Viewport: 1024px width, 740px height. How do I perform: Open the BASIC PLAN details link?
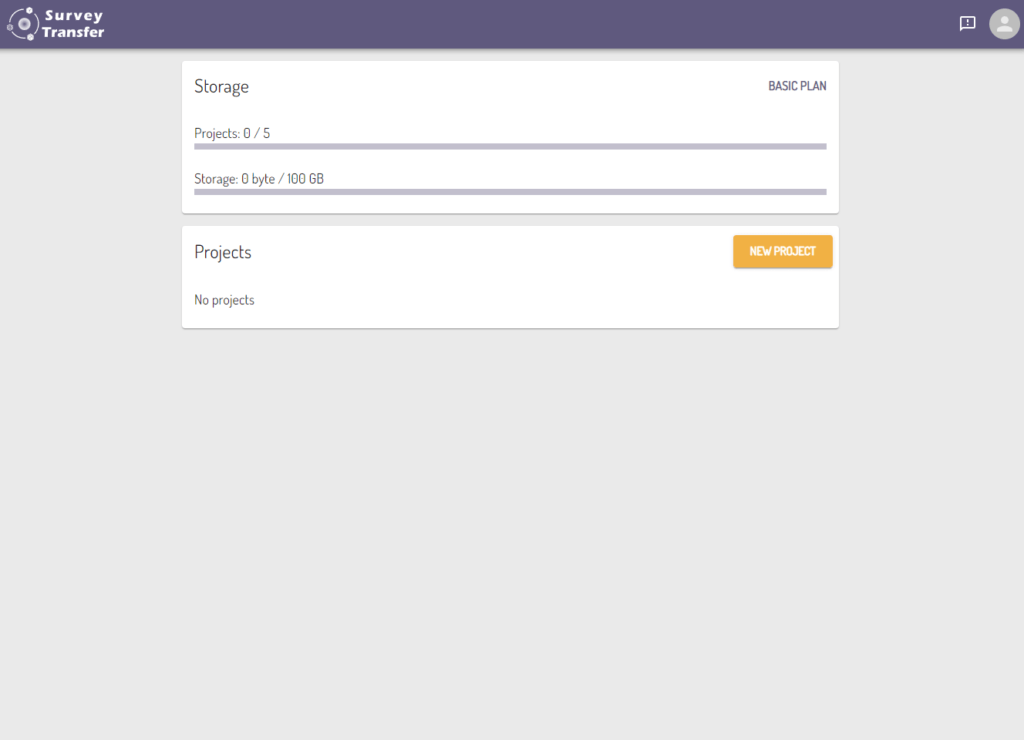[797, 86]
